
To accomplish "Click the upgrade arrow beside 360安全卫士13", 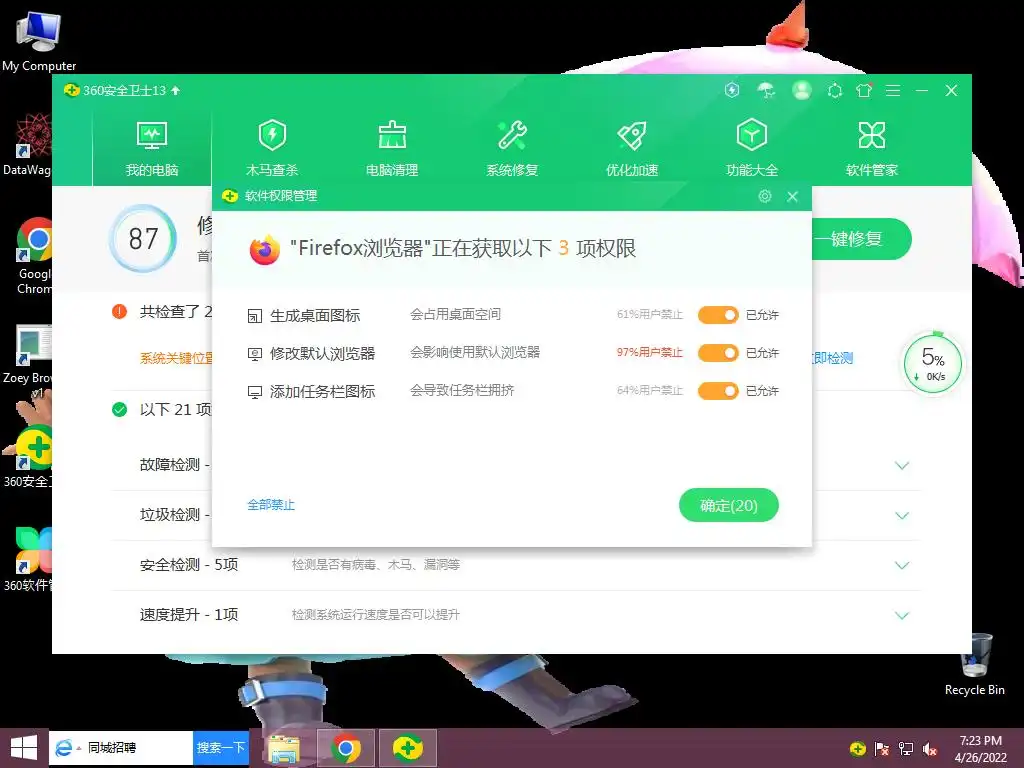I will pyautogui.click(x=175, y=90).
